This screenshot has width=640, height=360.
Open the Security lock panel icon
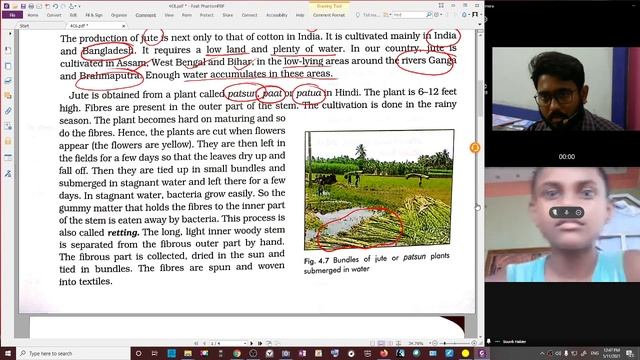click(x=8, y=141)
